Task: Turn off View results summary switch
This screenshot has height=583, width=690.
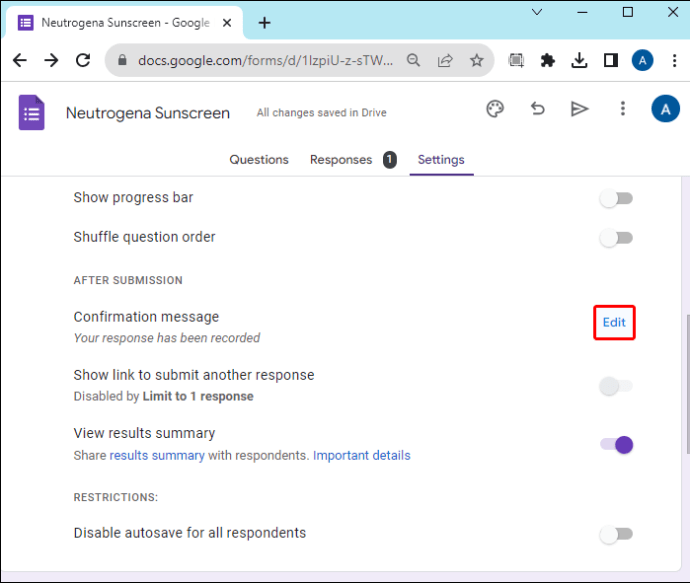Action: 616,445
